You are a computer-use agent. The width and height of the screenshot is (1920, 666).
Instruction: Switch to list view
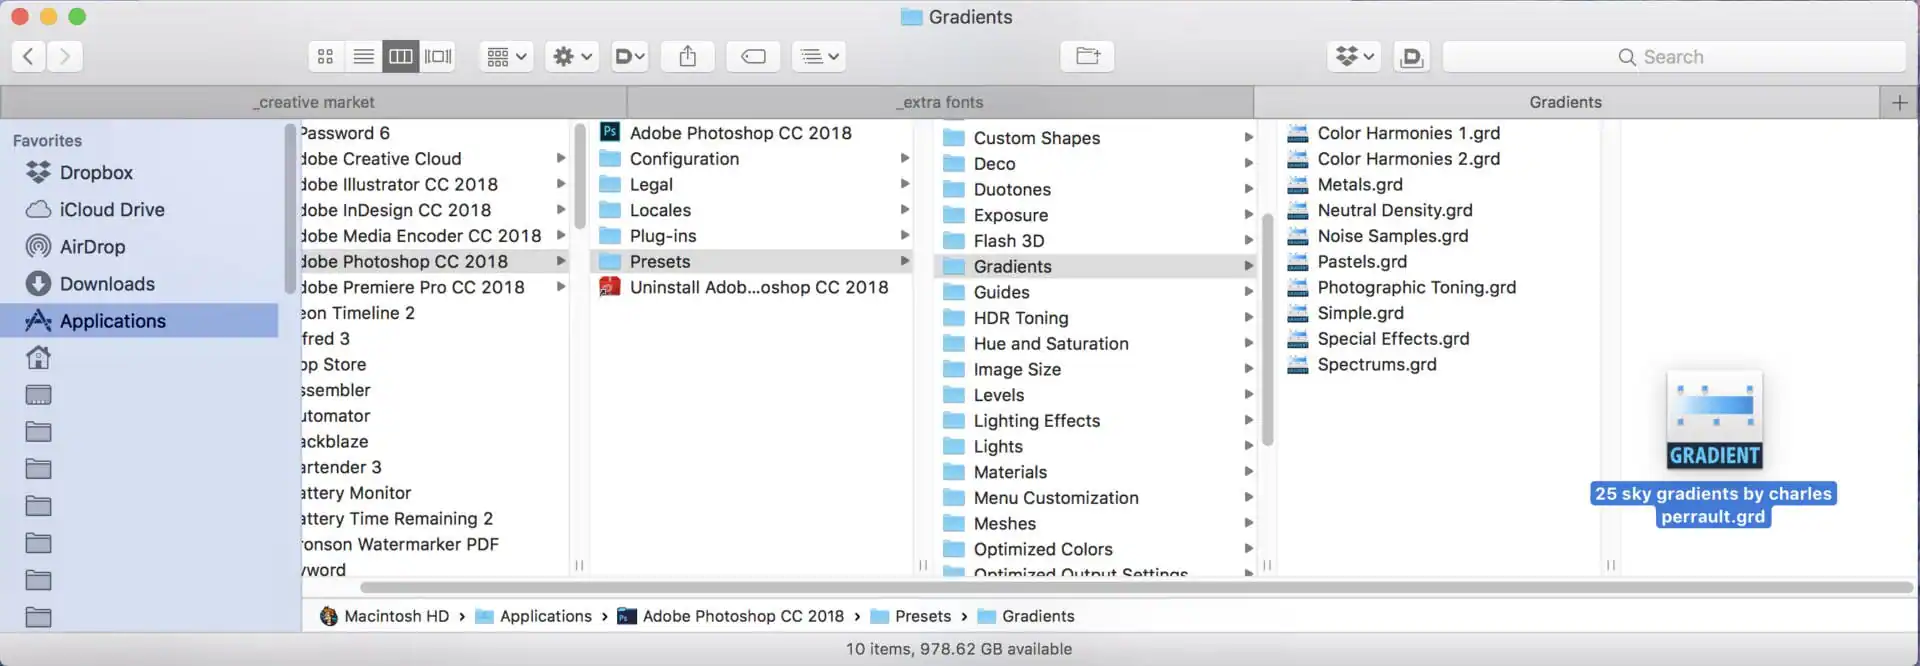tap(363, 56)
